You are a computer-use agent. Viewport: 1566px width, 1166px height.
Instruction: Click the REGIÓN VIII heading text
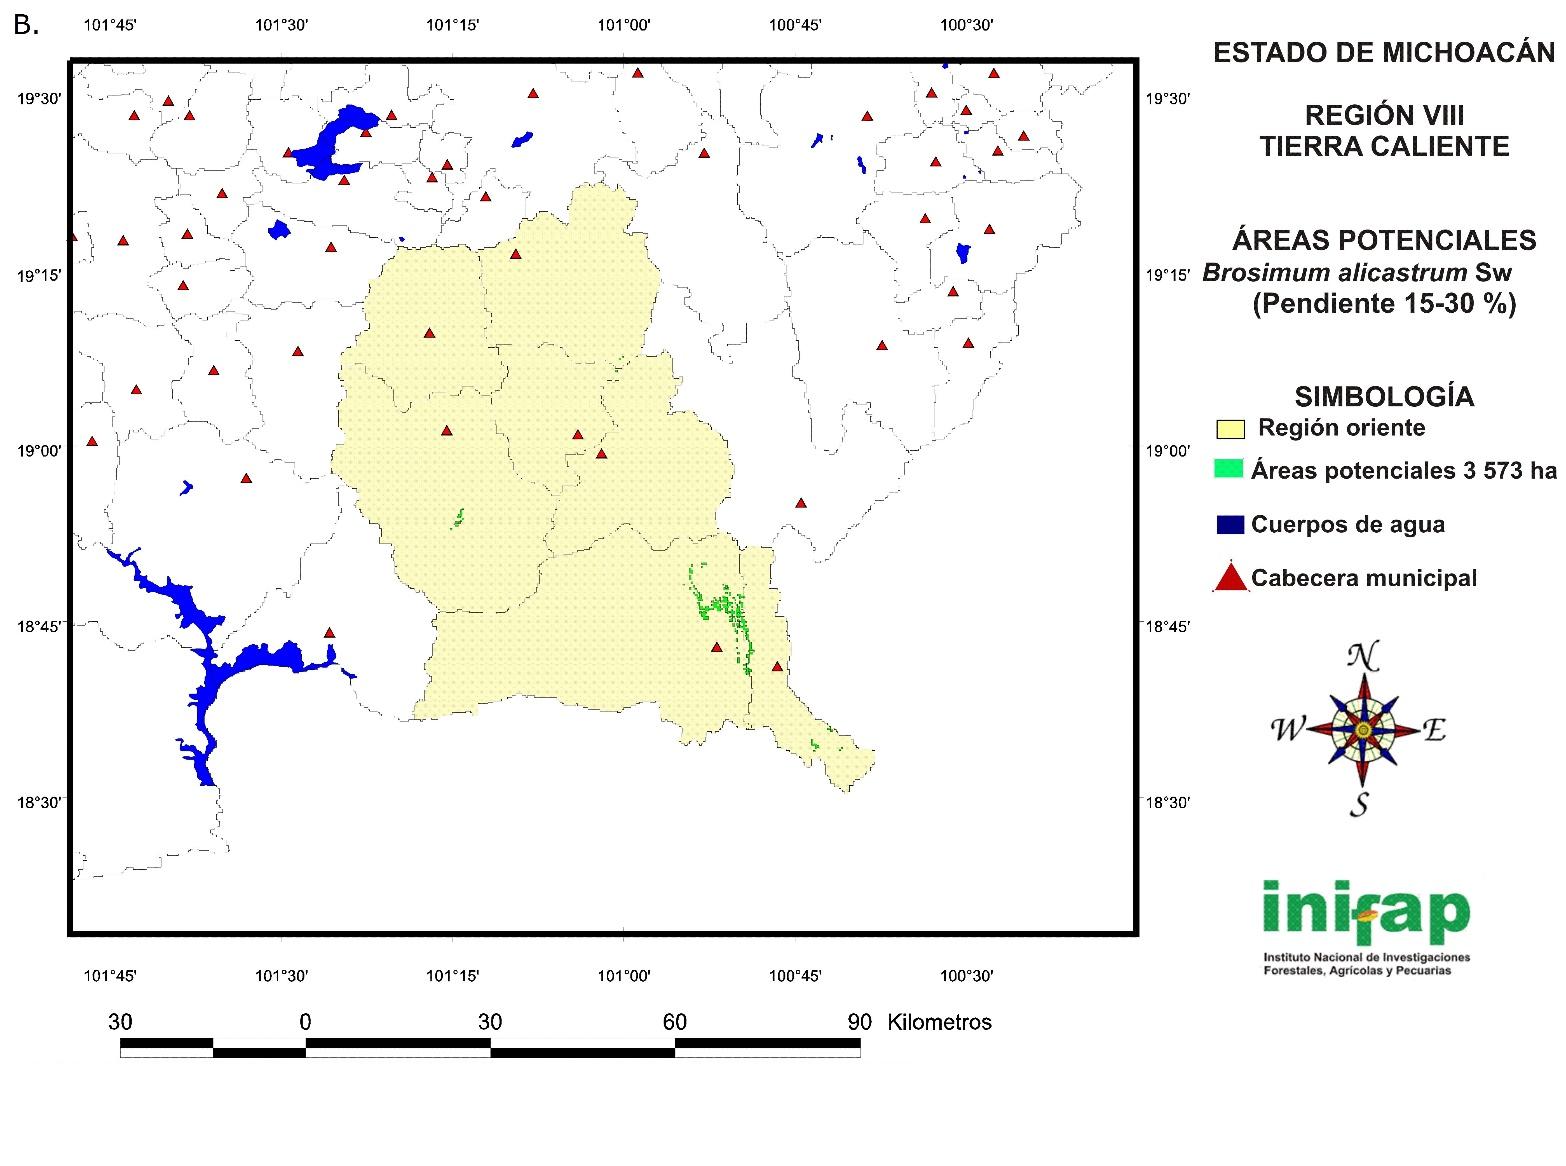pyautogui.click(x=1384, y=115)
